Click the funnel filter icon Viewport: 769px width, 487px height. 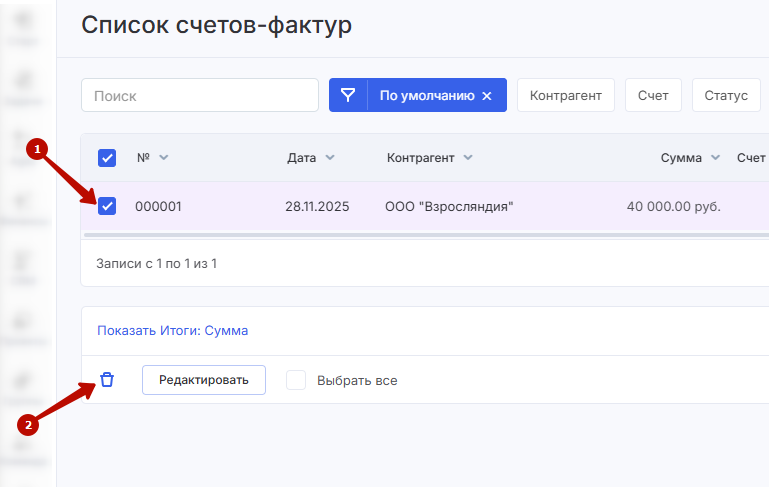[348, 96]
